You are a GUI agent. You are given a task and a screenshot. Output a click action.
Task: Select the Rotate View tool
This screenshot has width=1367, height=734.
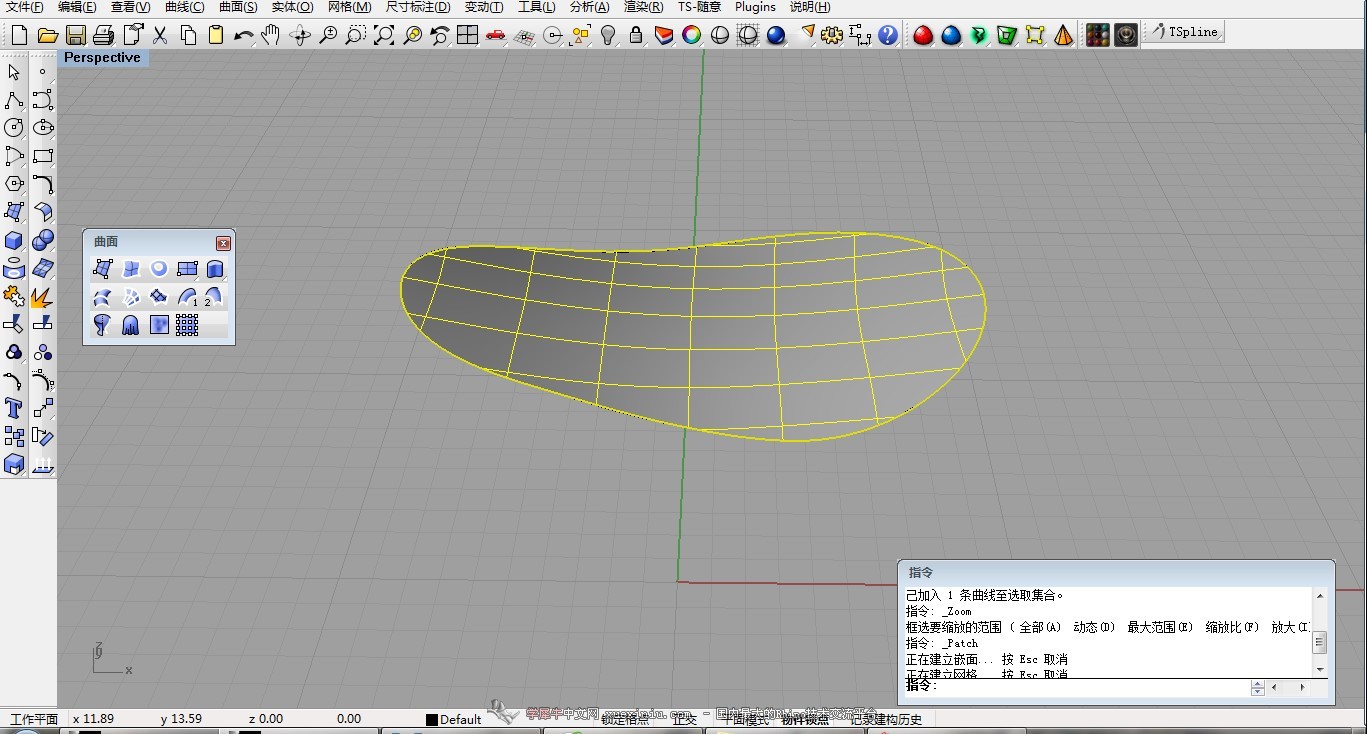coord(299,35)
